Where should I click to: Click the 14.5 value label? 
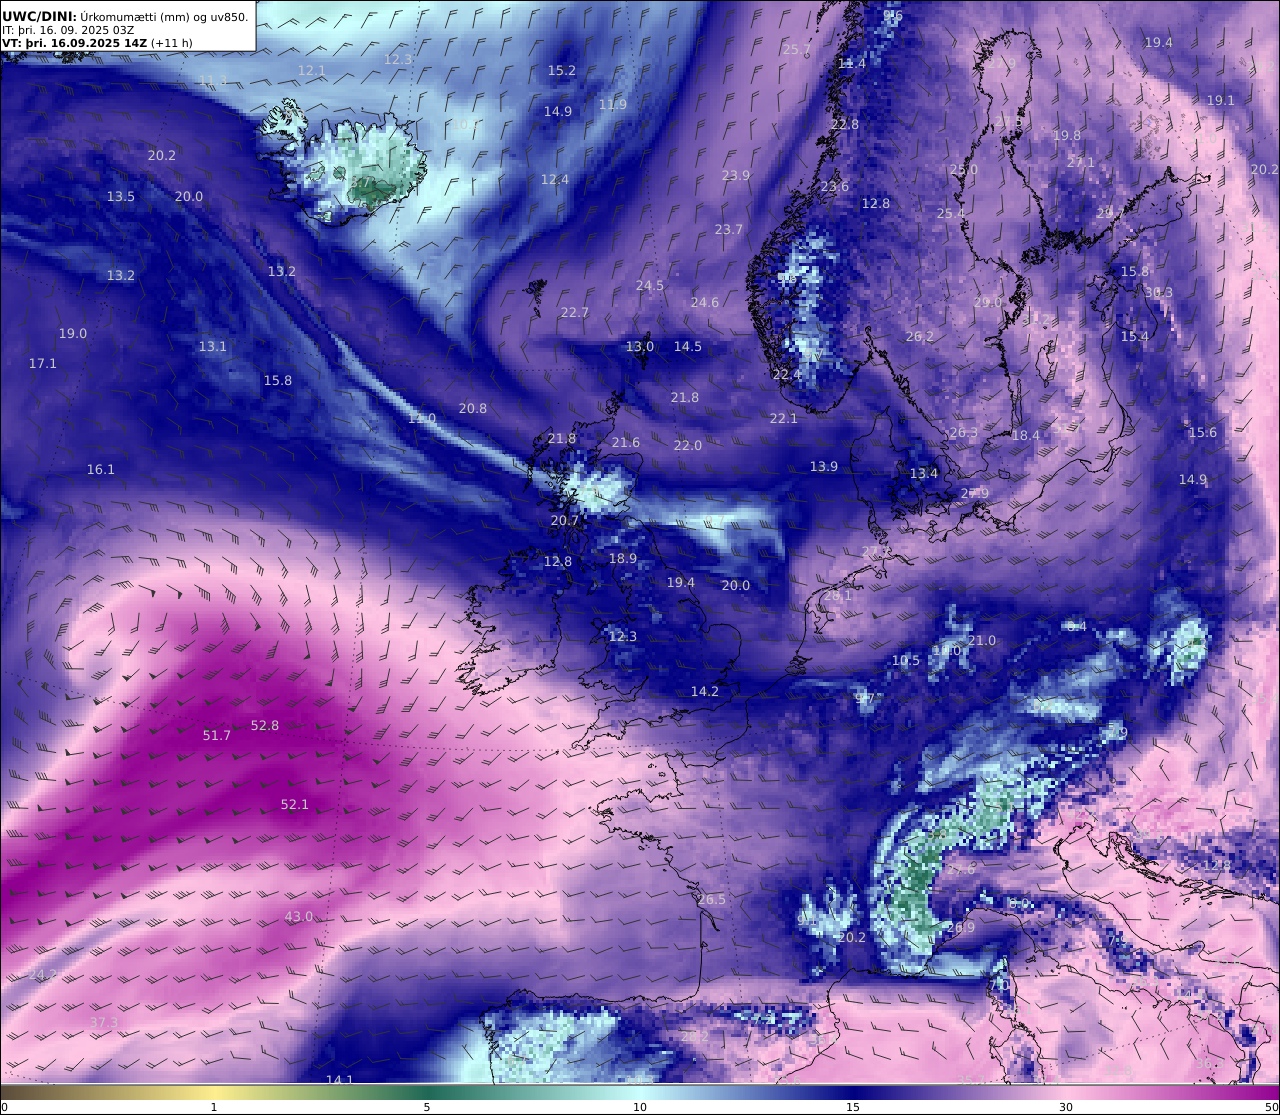(x=688, y=347)
